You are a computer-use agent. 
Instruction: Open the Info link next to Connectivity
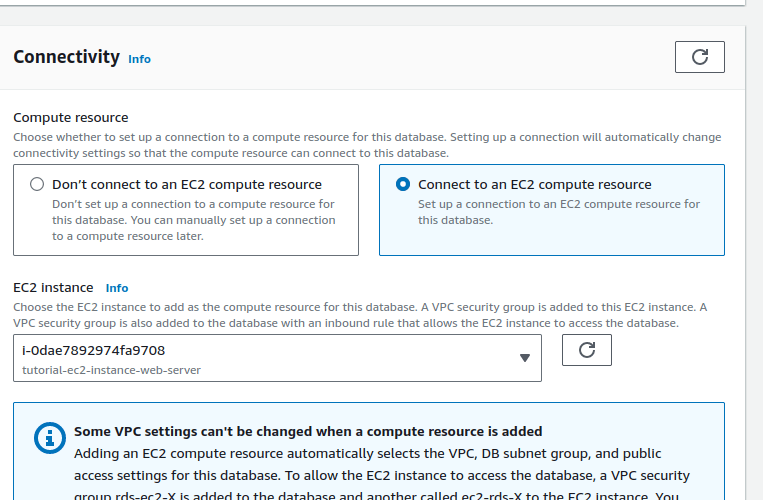click(x=139, y=59)
